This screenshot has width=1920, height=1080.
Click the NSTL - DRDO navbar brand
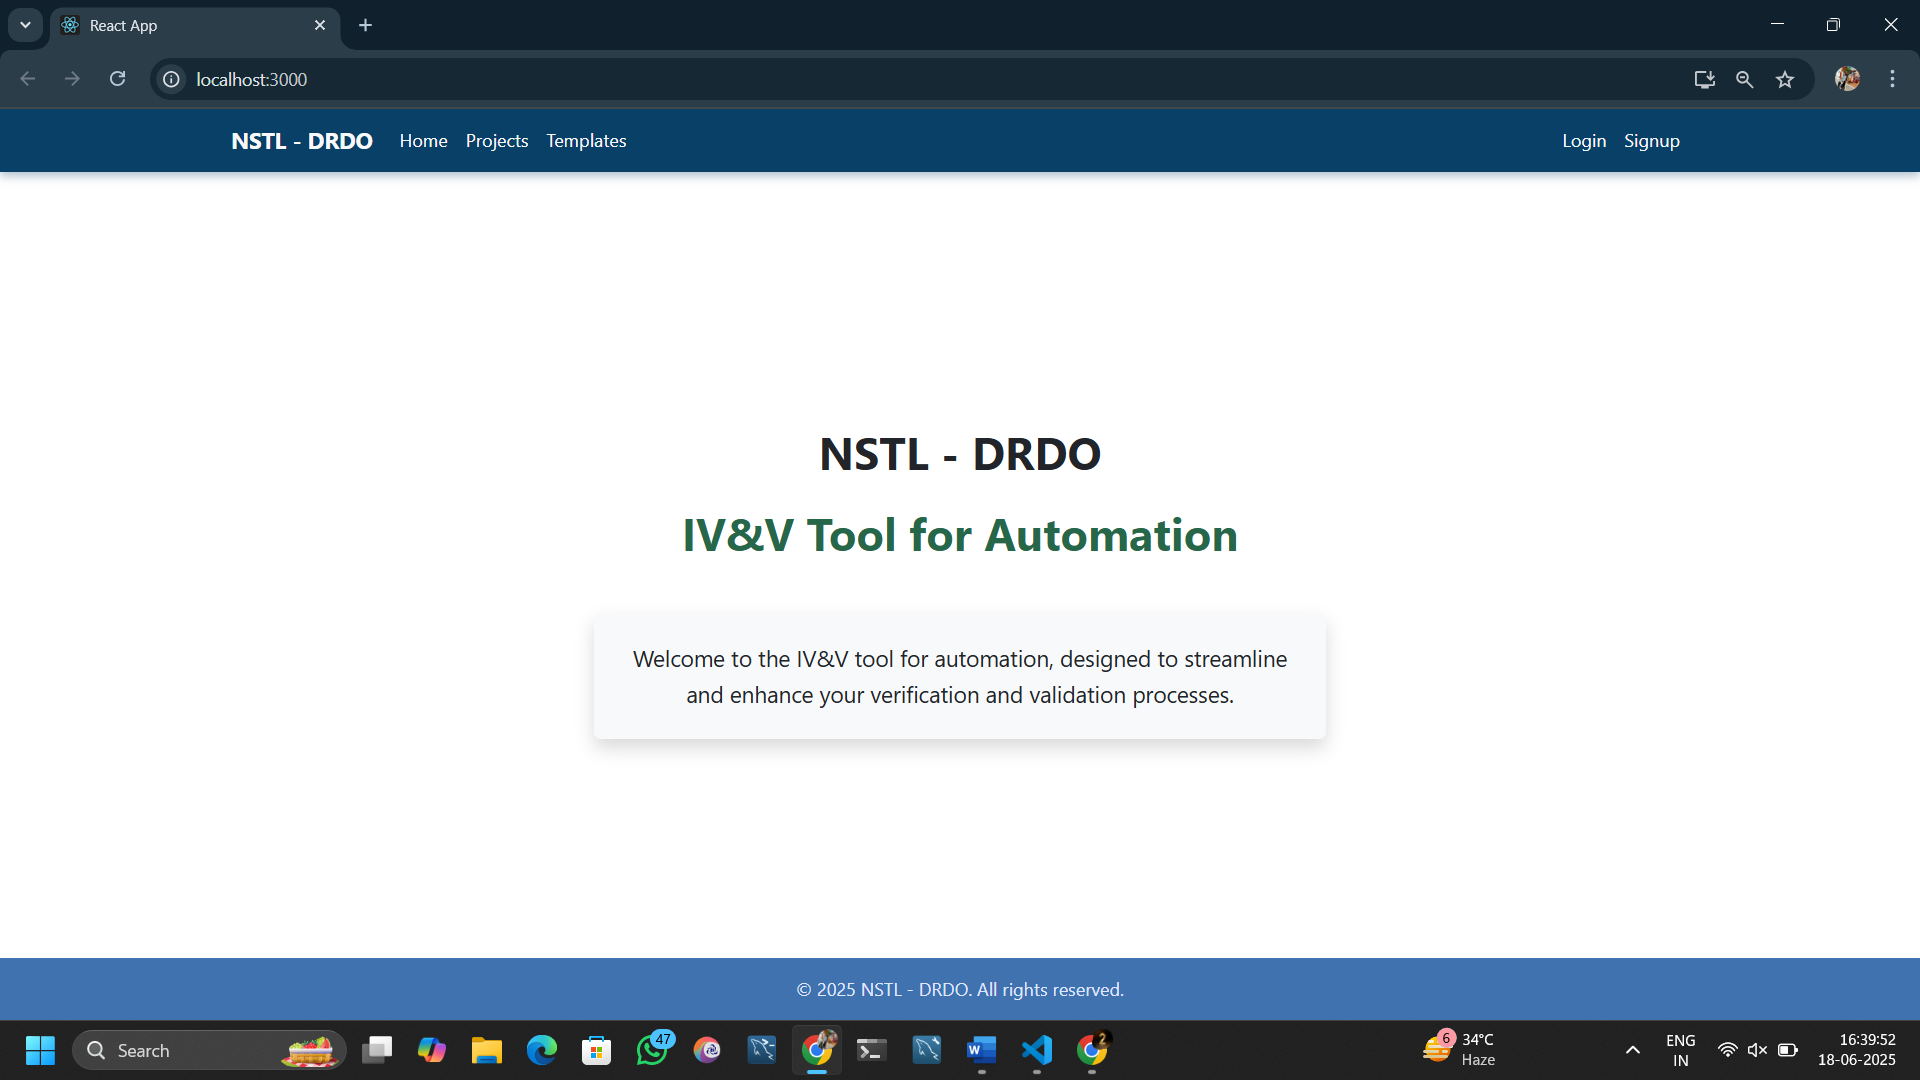pyautogui.click(x=302, y=141)
